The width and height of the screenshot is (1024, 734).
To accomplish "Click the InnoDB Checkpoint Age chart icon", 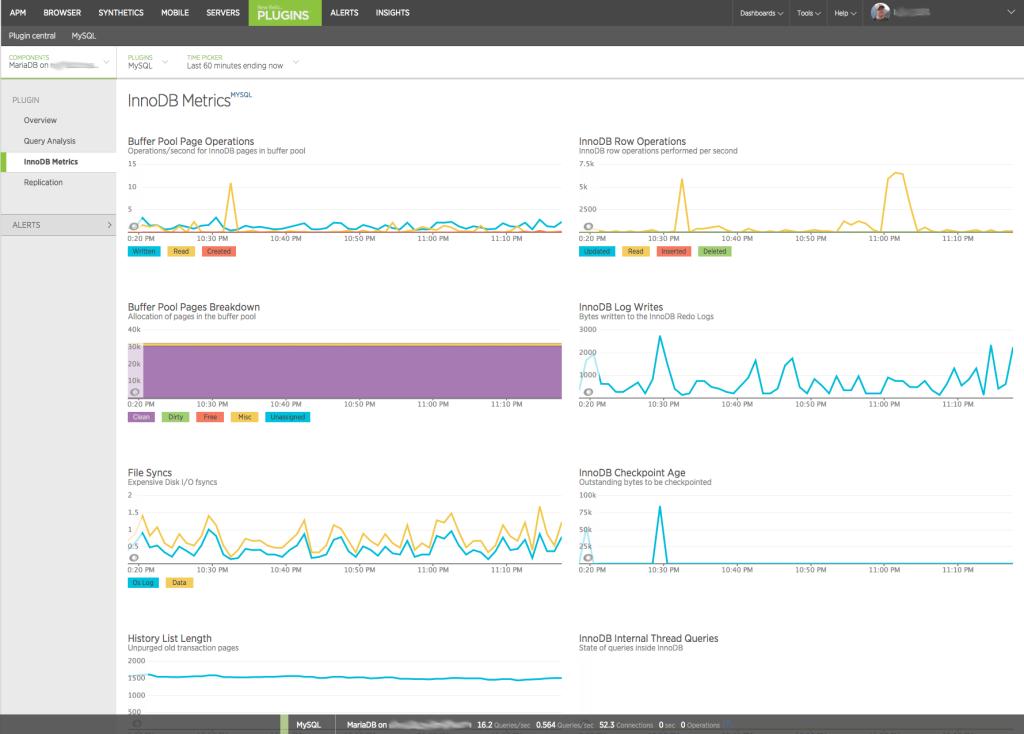I will click(588, 558).
